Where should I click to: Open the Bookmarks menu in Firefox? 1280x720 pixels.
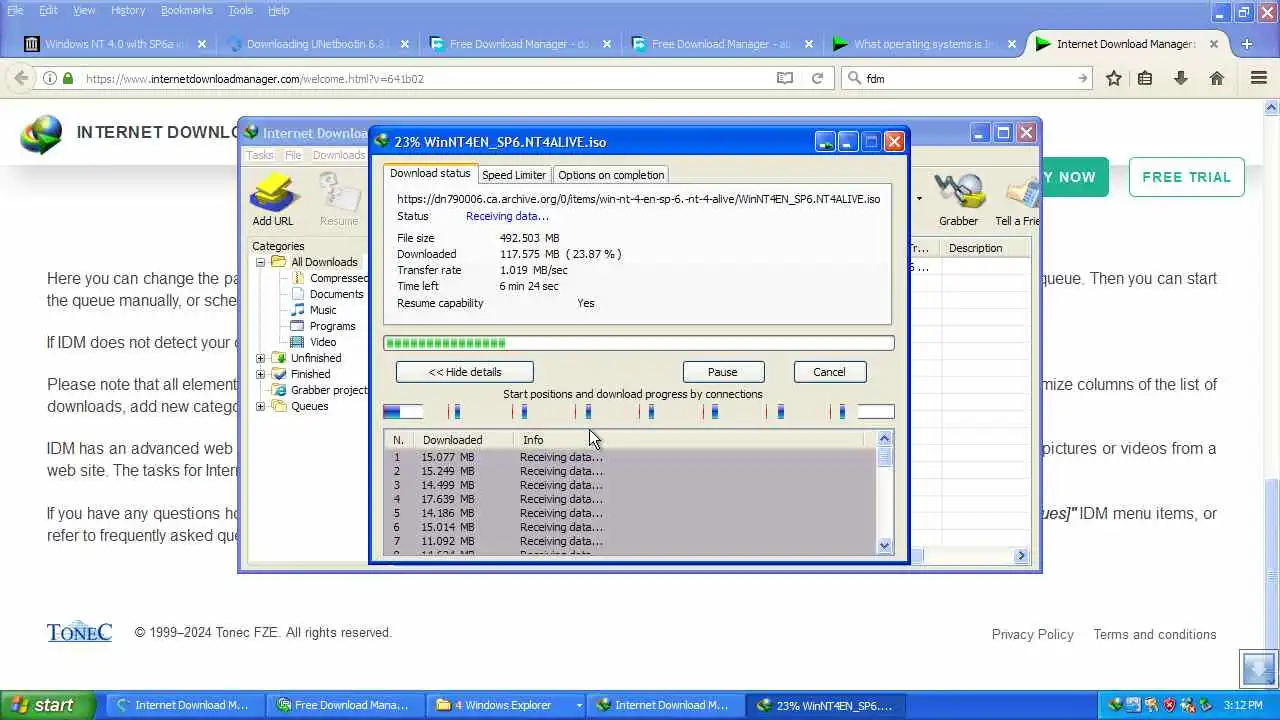pos(186,10)
